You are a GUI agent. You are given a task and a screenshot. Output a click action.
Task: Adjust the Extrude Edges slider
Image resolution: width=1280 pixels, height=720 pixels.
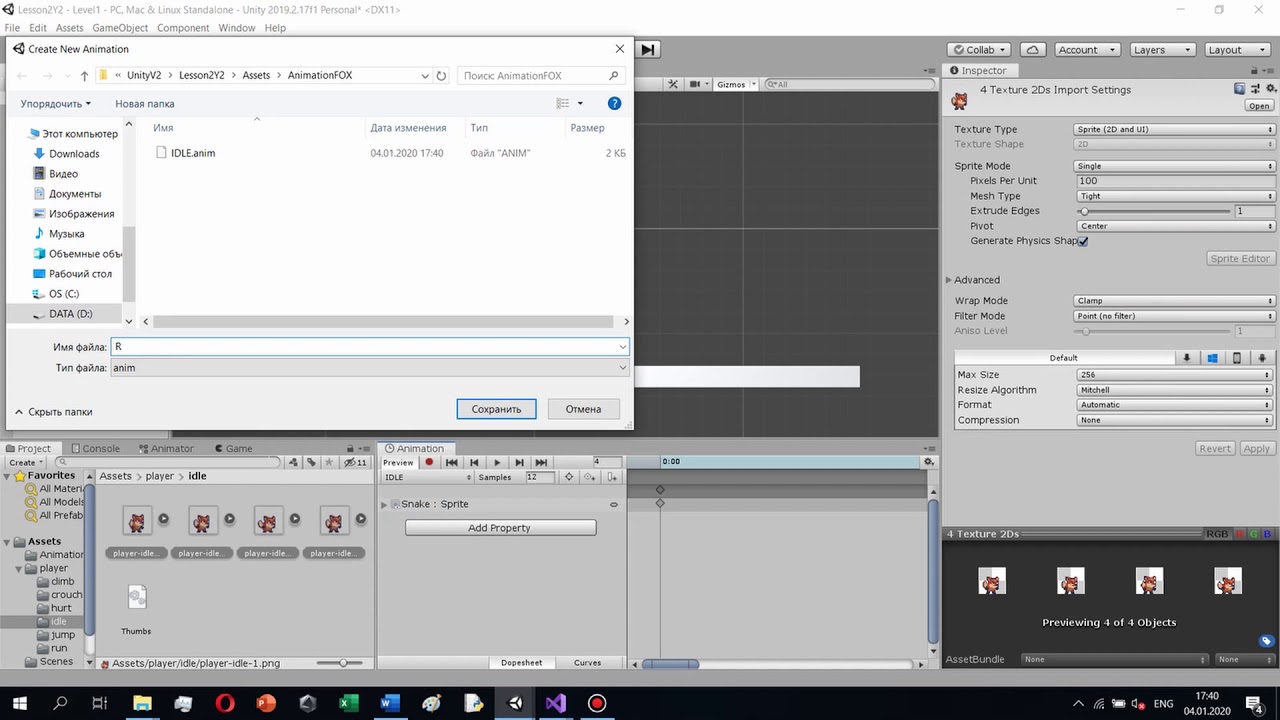1155,211
